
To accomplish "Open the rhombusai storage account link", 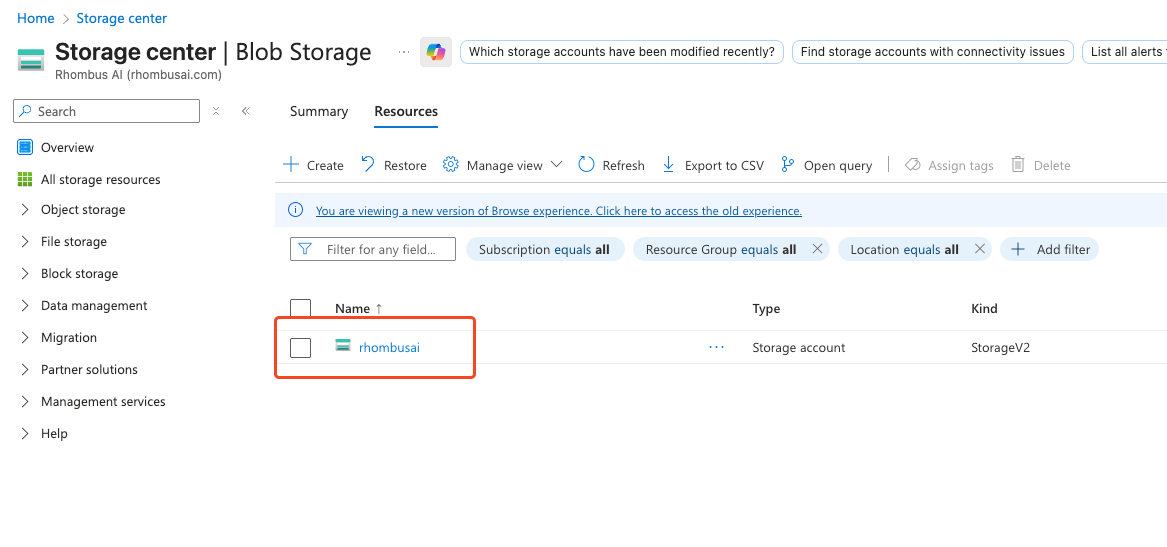I will point(389,347).
